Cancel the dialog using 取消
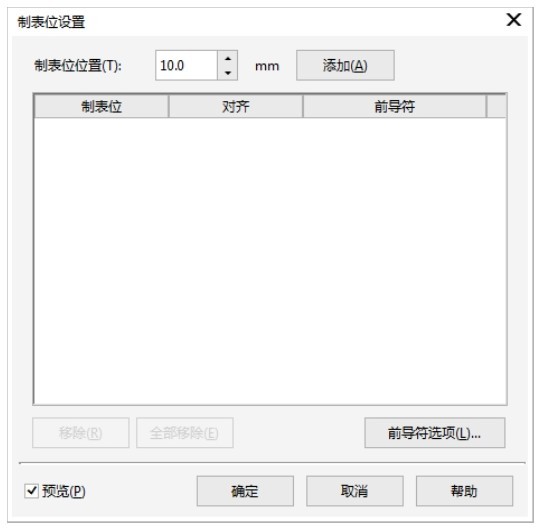Screen dimensions: 540x529 click(x=354, y=491)
